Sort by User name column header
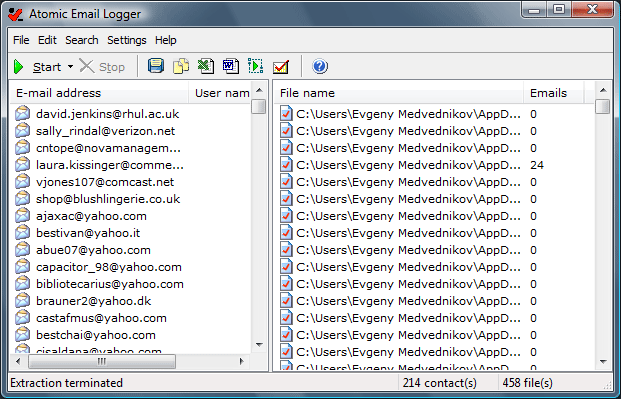Image resolution: width=621 pixels, height=399 pixels. point(220,93)
